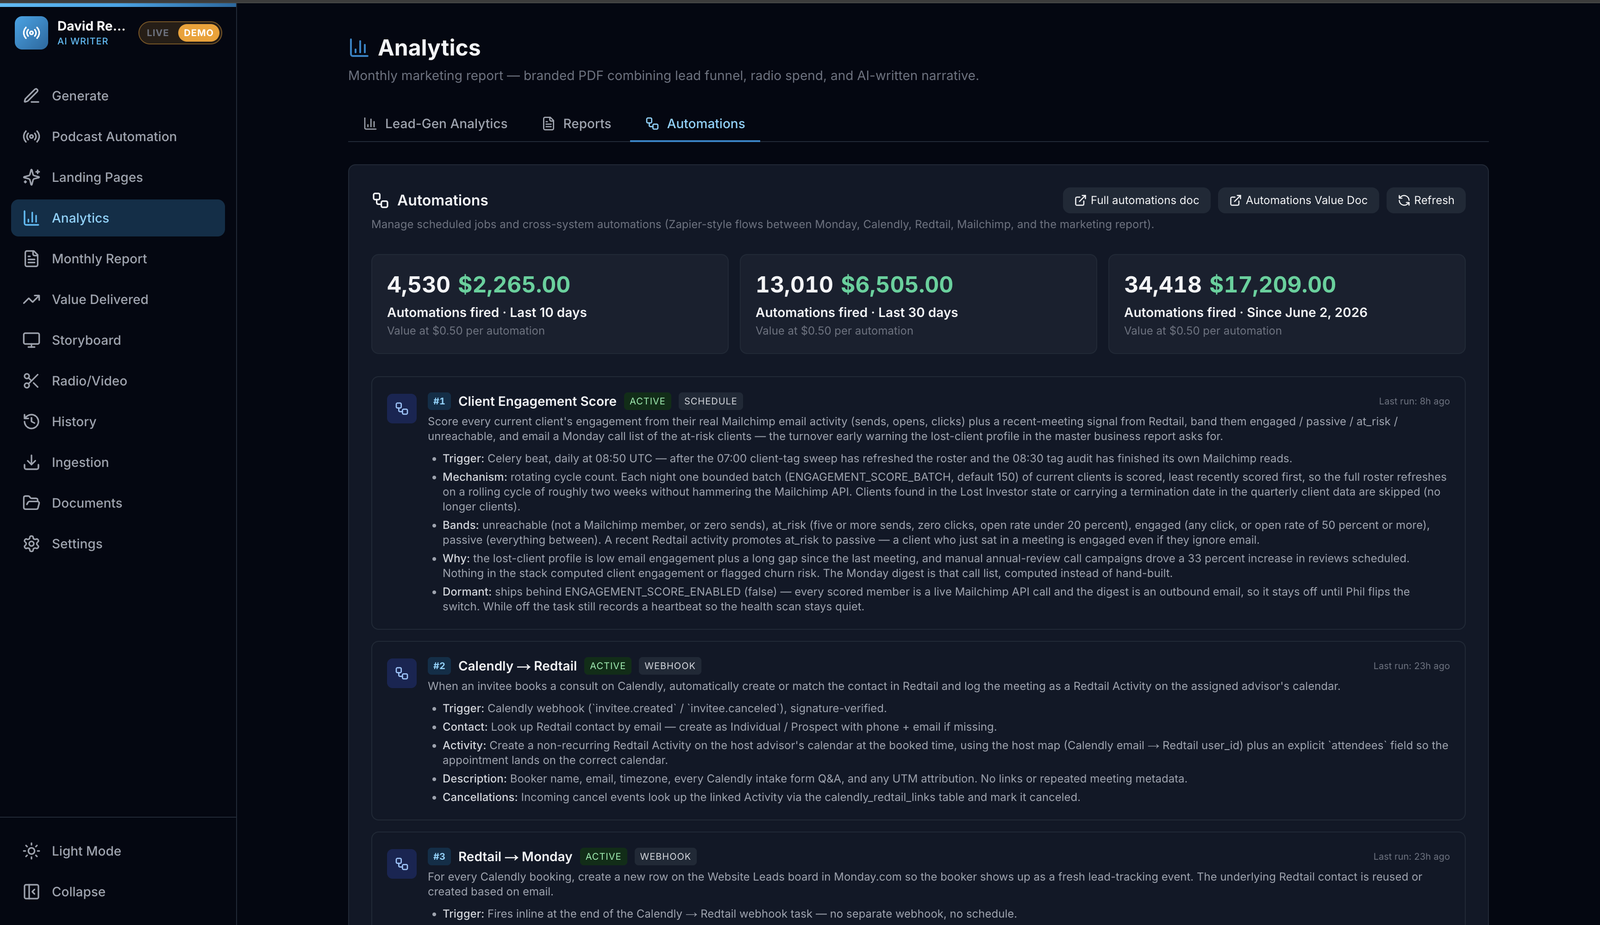Click the workflow icon beside the Automations heading
The height and width of the screenshot is (925, 1600).
380,200
